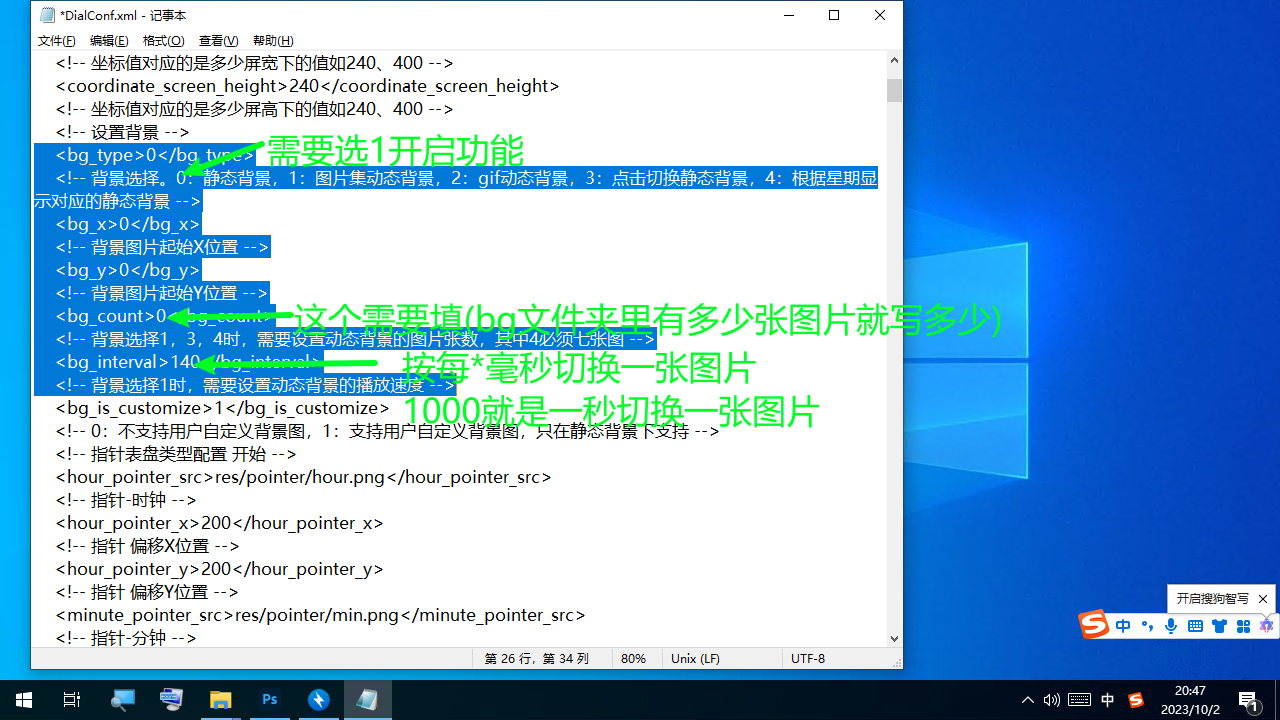Open the 文件(F) menu
The image size is (1280, 720).
click(56, 41)
